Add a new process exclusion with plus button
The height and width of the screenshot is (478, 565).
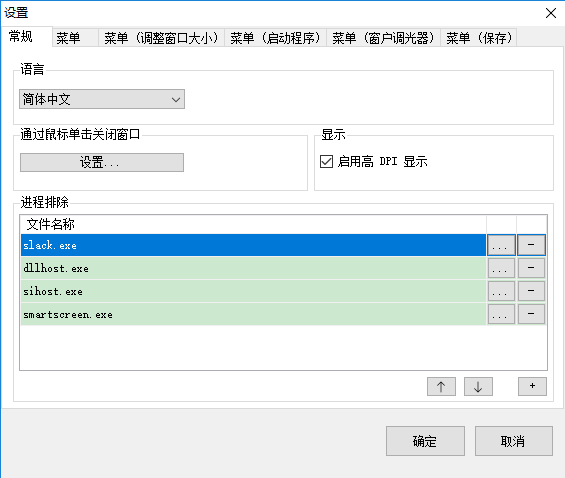coord(533,387)
